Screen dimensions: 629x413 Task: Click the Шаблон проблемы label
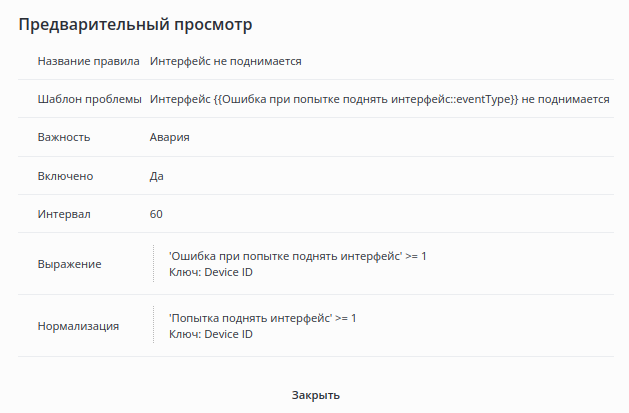point(89,99)
